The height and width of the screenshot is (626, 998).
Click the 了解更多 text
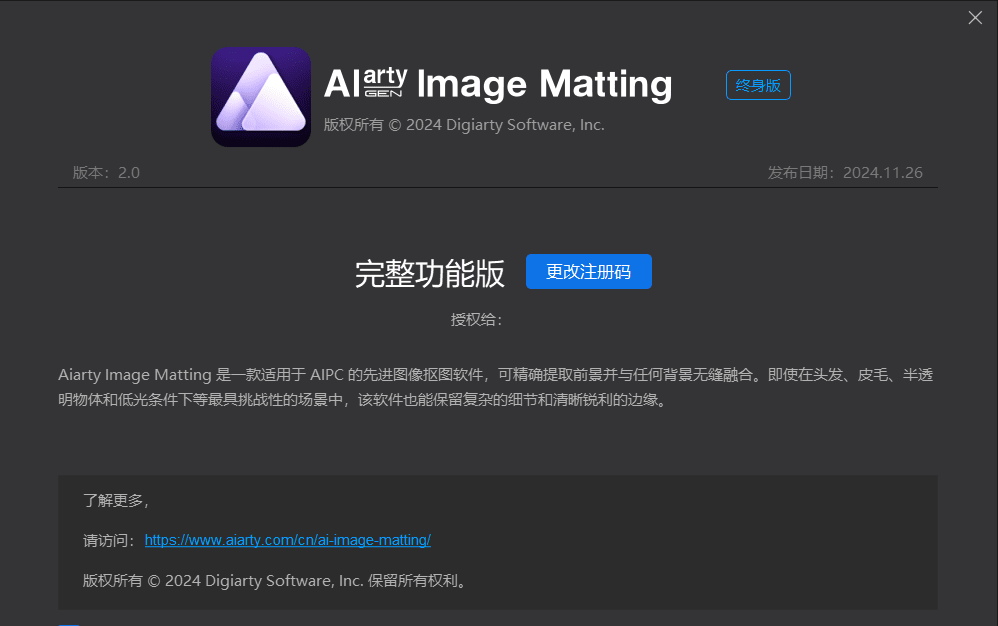[x=115, y=500]
